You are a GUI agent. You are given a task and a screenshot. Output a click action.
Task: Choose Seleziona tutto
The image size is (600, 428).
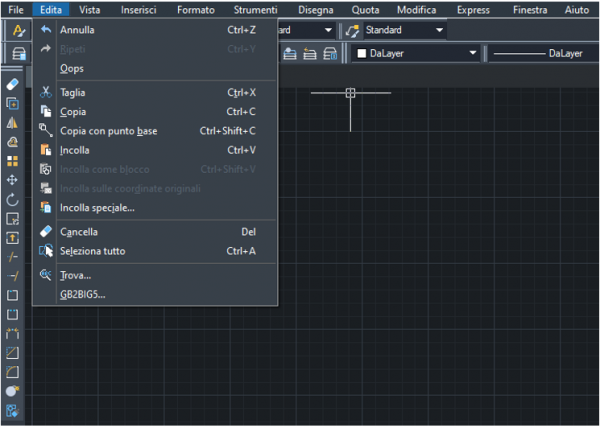coord(155,251)
